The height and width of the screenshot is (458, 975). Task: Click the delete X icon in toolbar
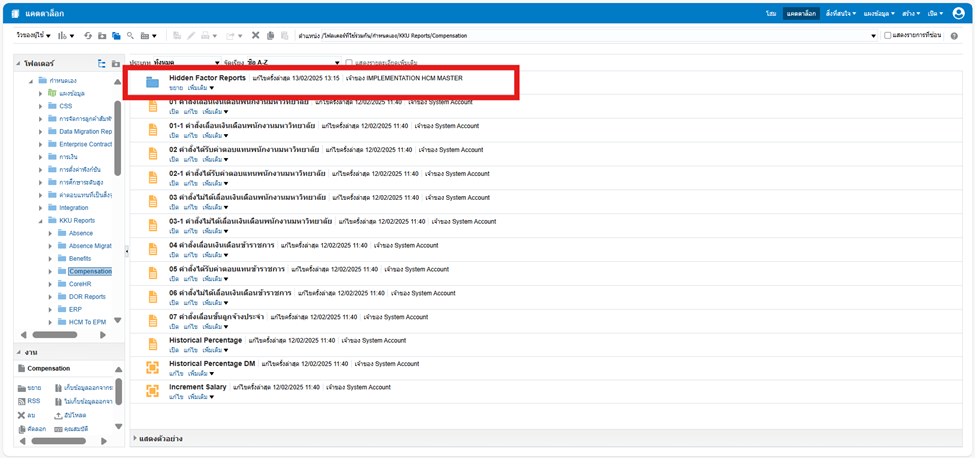click(x=256, y=36)
